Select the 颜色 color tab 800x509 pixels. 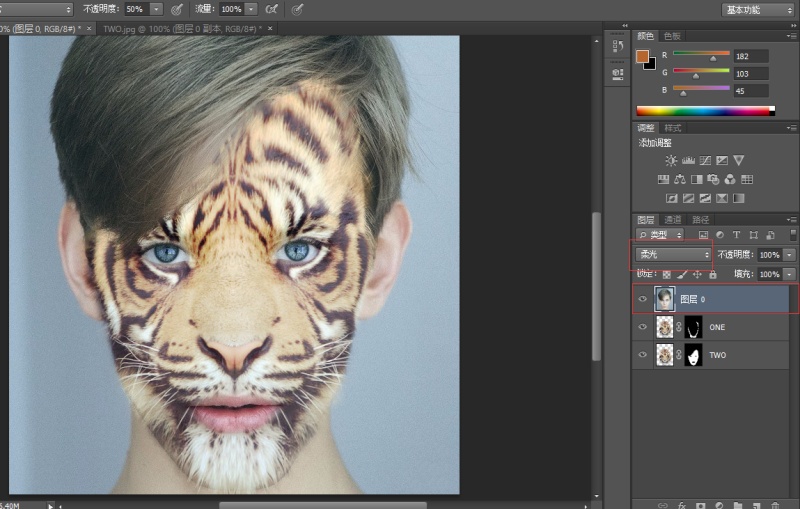tap(645, 36)
